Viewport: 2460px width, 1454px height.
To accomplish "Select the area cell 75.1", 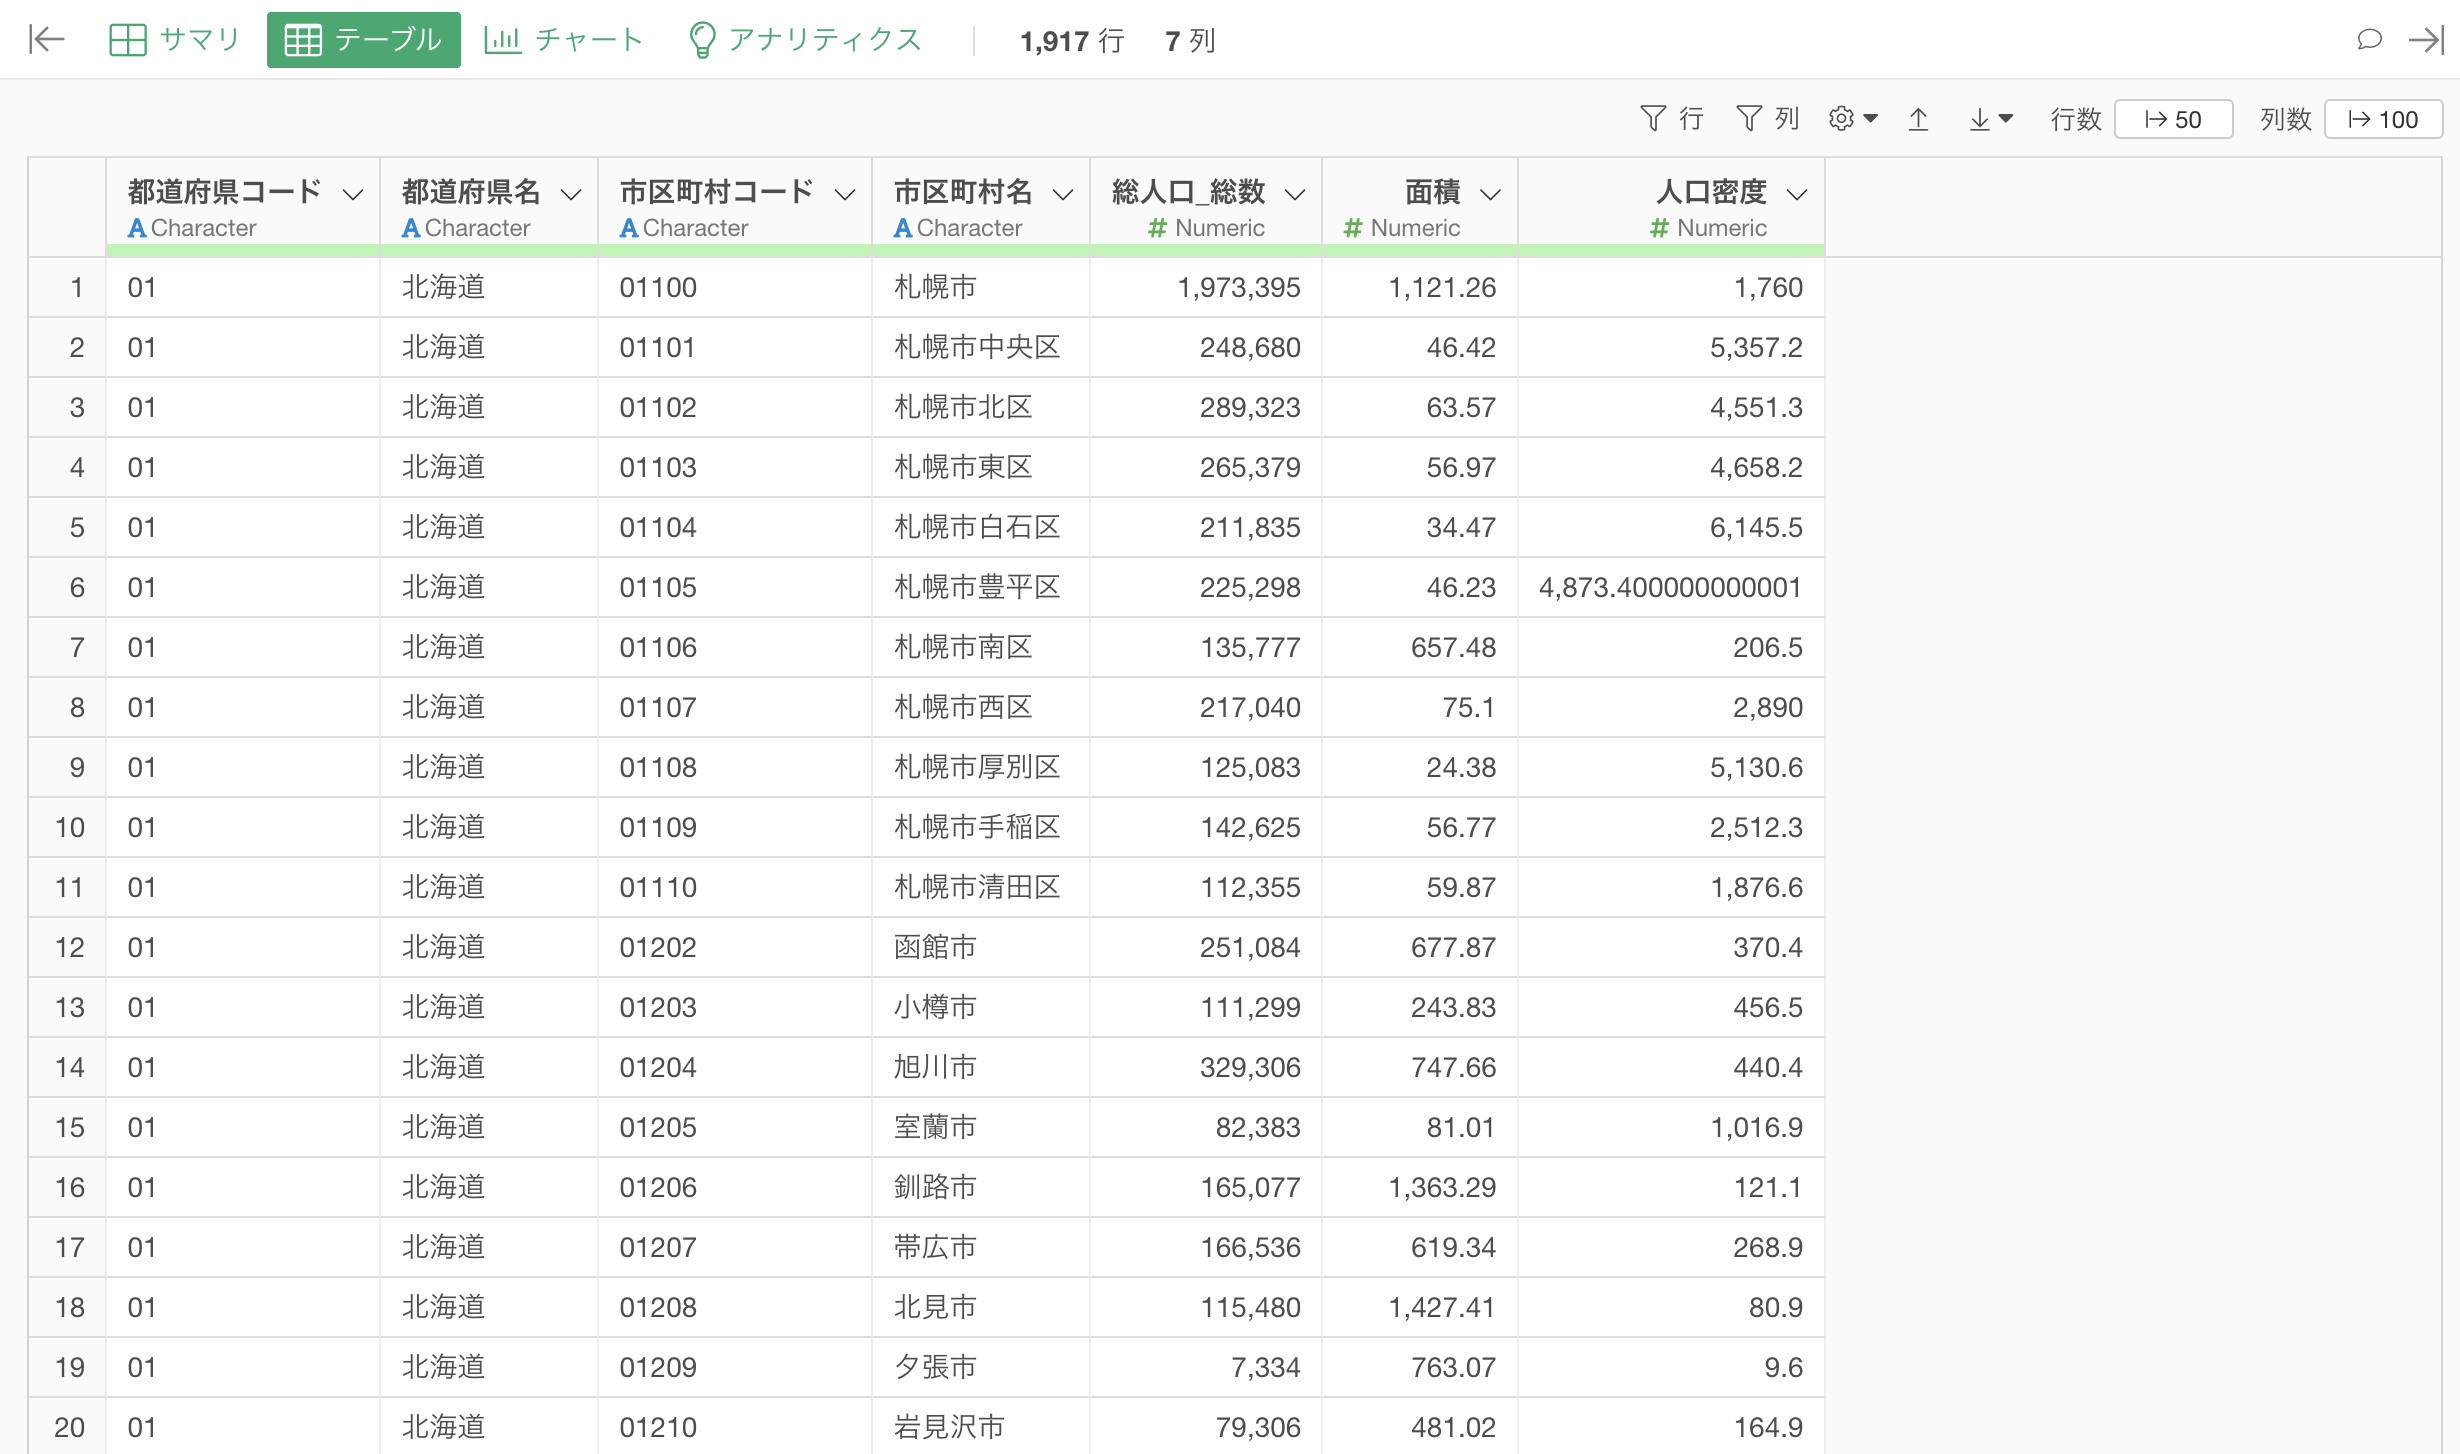I will (1420, 707).
